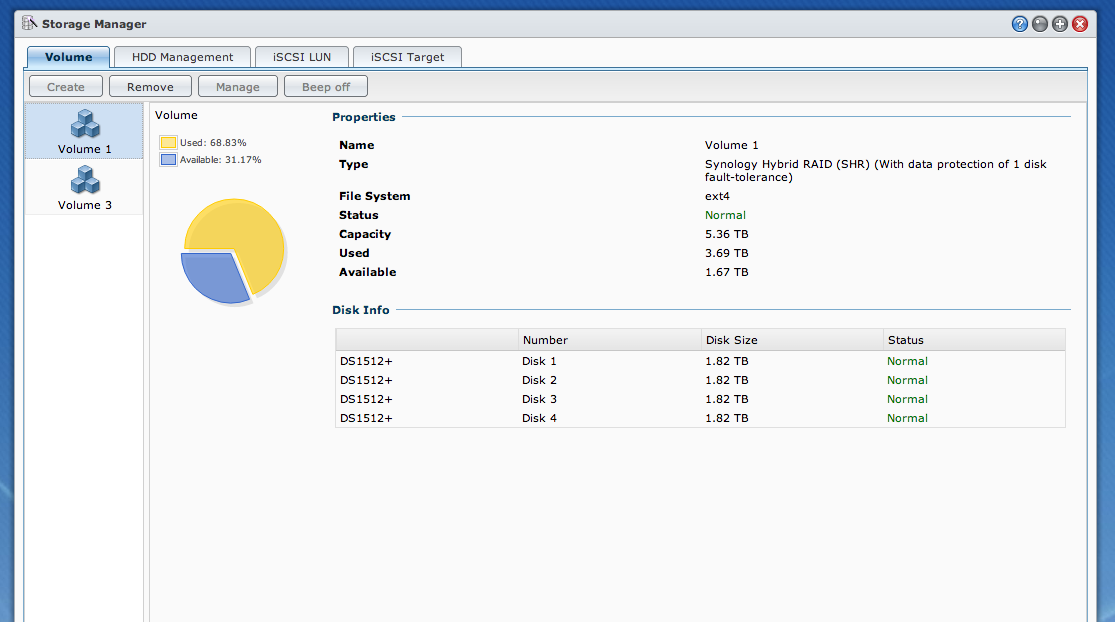Click the Normal status for Disk 4
Viewport: 1115px width, 622px height.
[x=907, y=418]
